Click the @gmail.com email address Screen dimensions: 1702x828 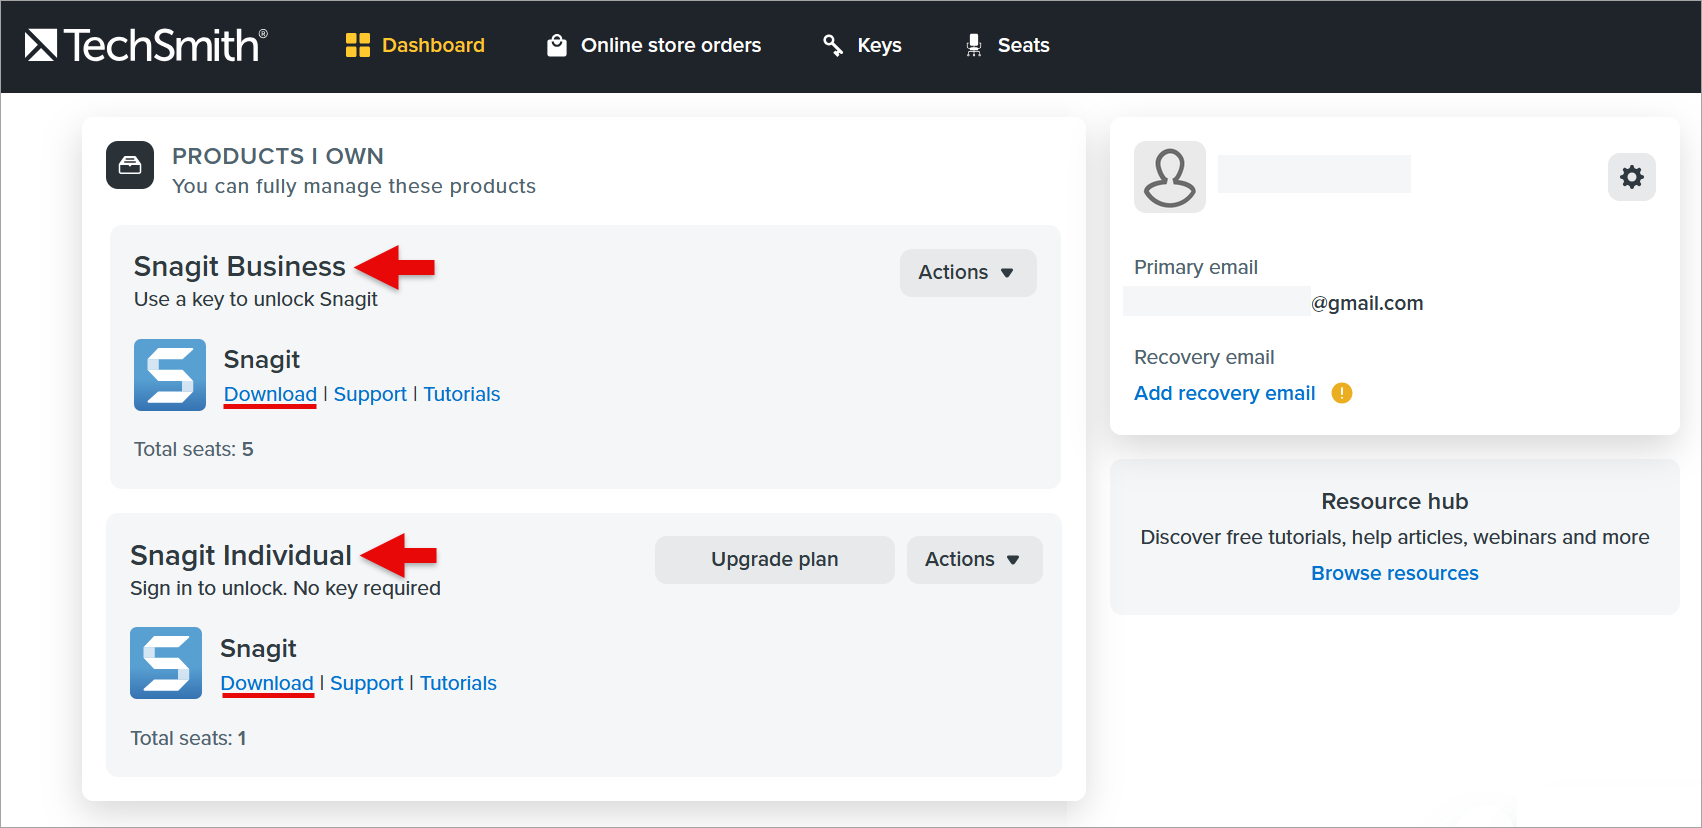tap(1367, 303)
